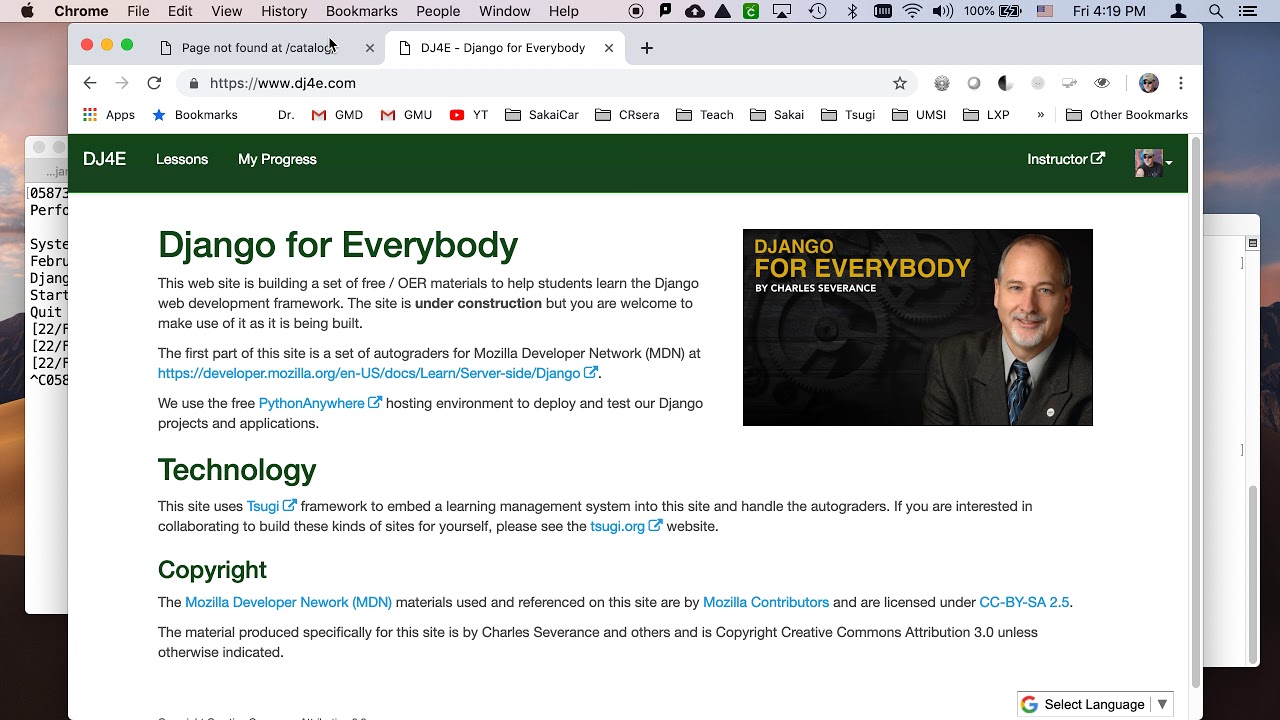Image resolution: width=1280 pixels, height=720 pixels.
Task: Open the History menu
Action: tap(284, 11)
